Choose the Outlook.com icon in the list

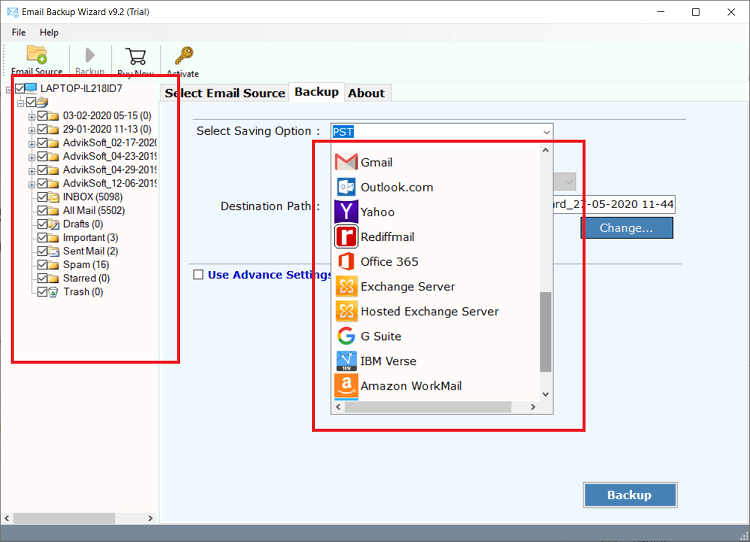[x=346, y=187]
